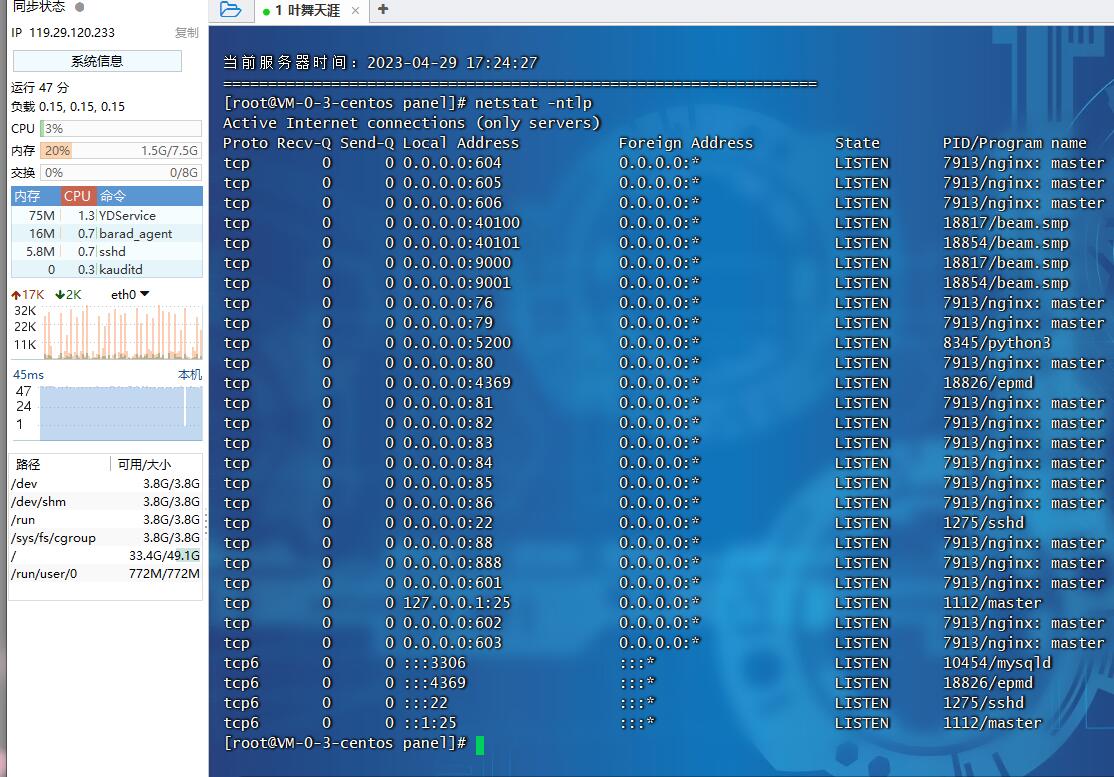Click the network traffic graph
The image size is (1114, 777).
(122, 332)
